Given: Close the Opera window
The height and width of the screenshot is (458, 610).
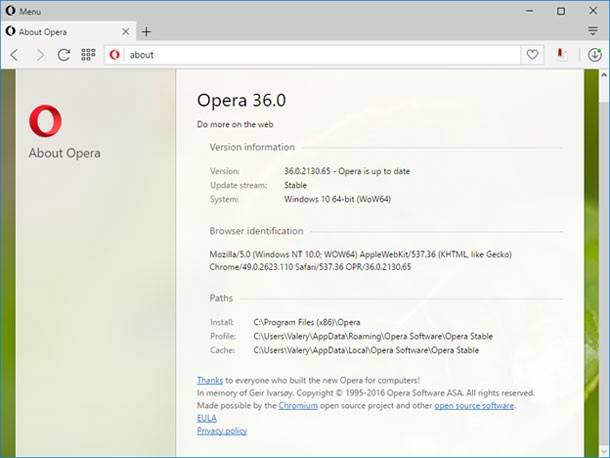Looking at the screenshot, I should (592, 11).
